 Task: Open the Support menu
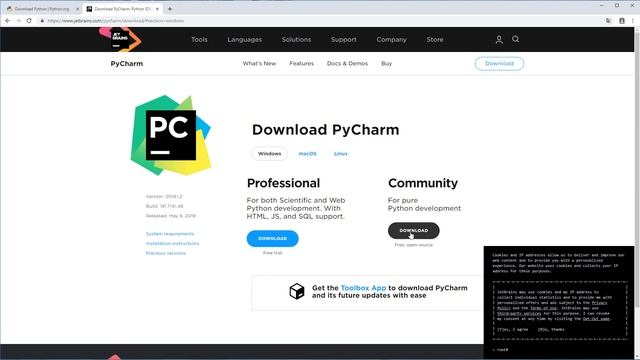click(x=344, y=40)
